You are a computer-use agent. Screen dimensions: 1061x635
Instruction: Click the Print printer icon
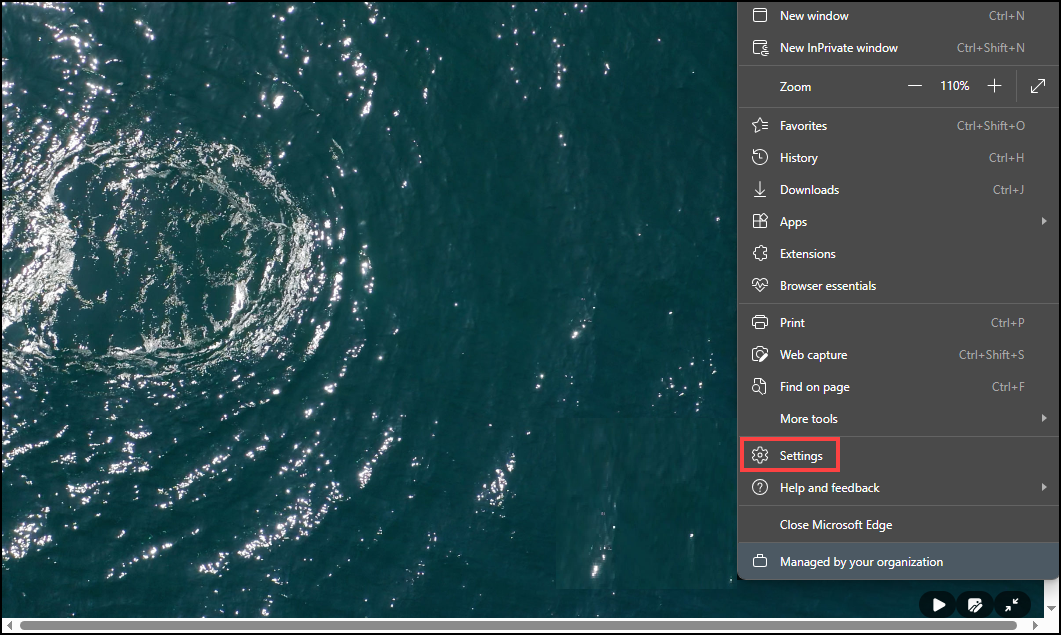pos(760,323)
